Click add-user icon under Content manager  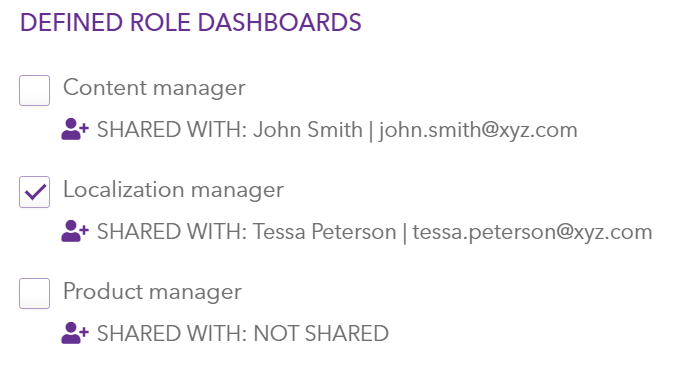[75, 130]
